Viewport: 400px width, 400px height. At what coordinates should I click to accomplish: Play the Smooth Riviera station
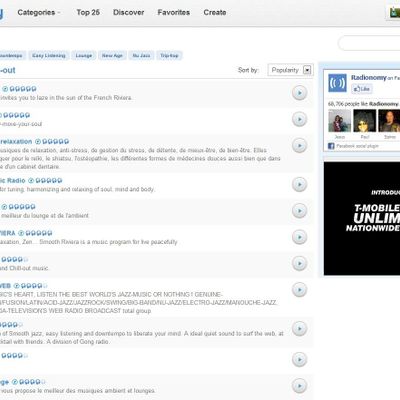[299, 237]
